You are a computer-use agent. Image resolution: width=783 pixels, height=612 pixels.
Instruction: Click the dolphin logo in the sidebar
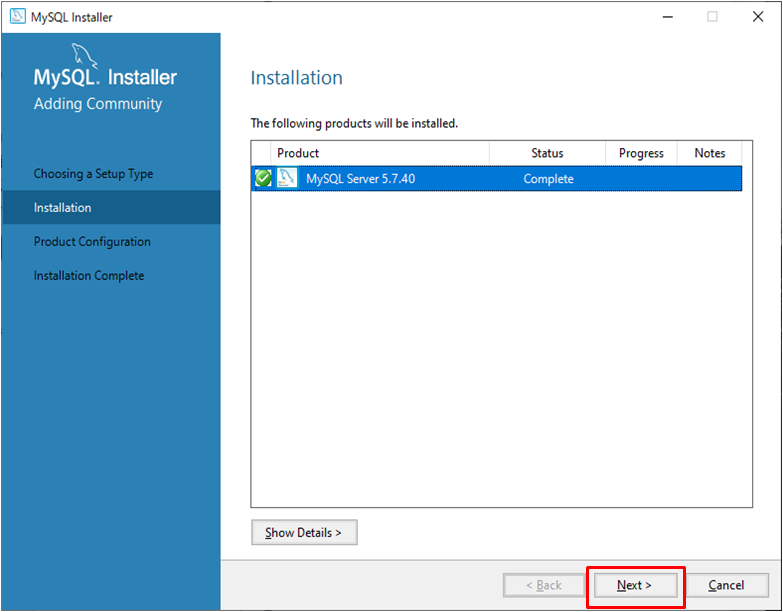tap(84, 56)
